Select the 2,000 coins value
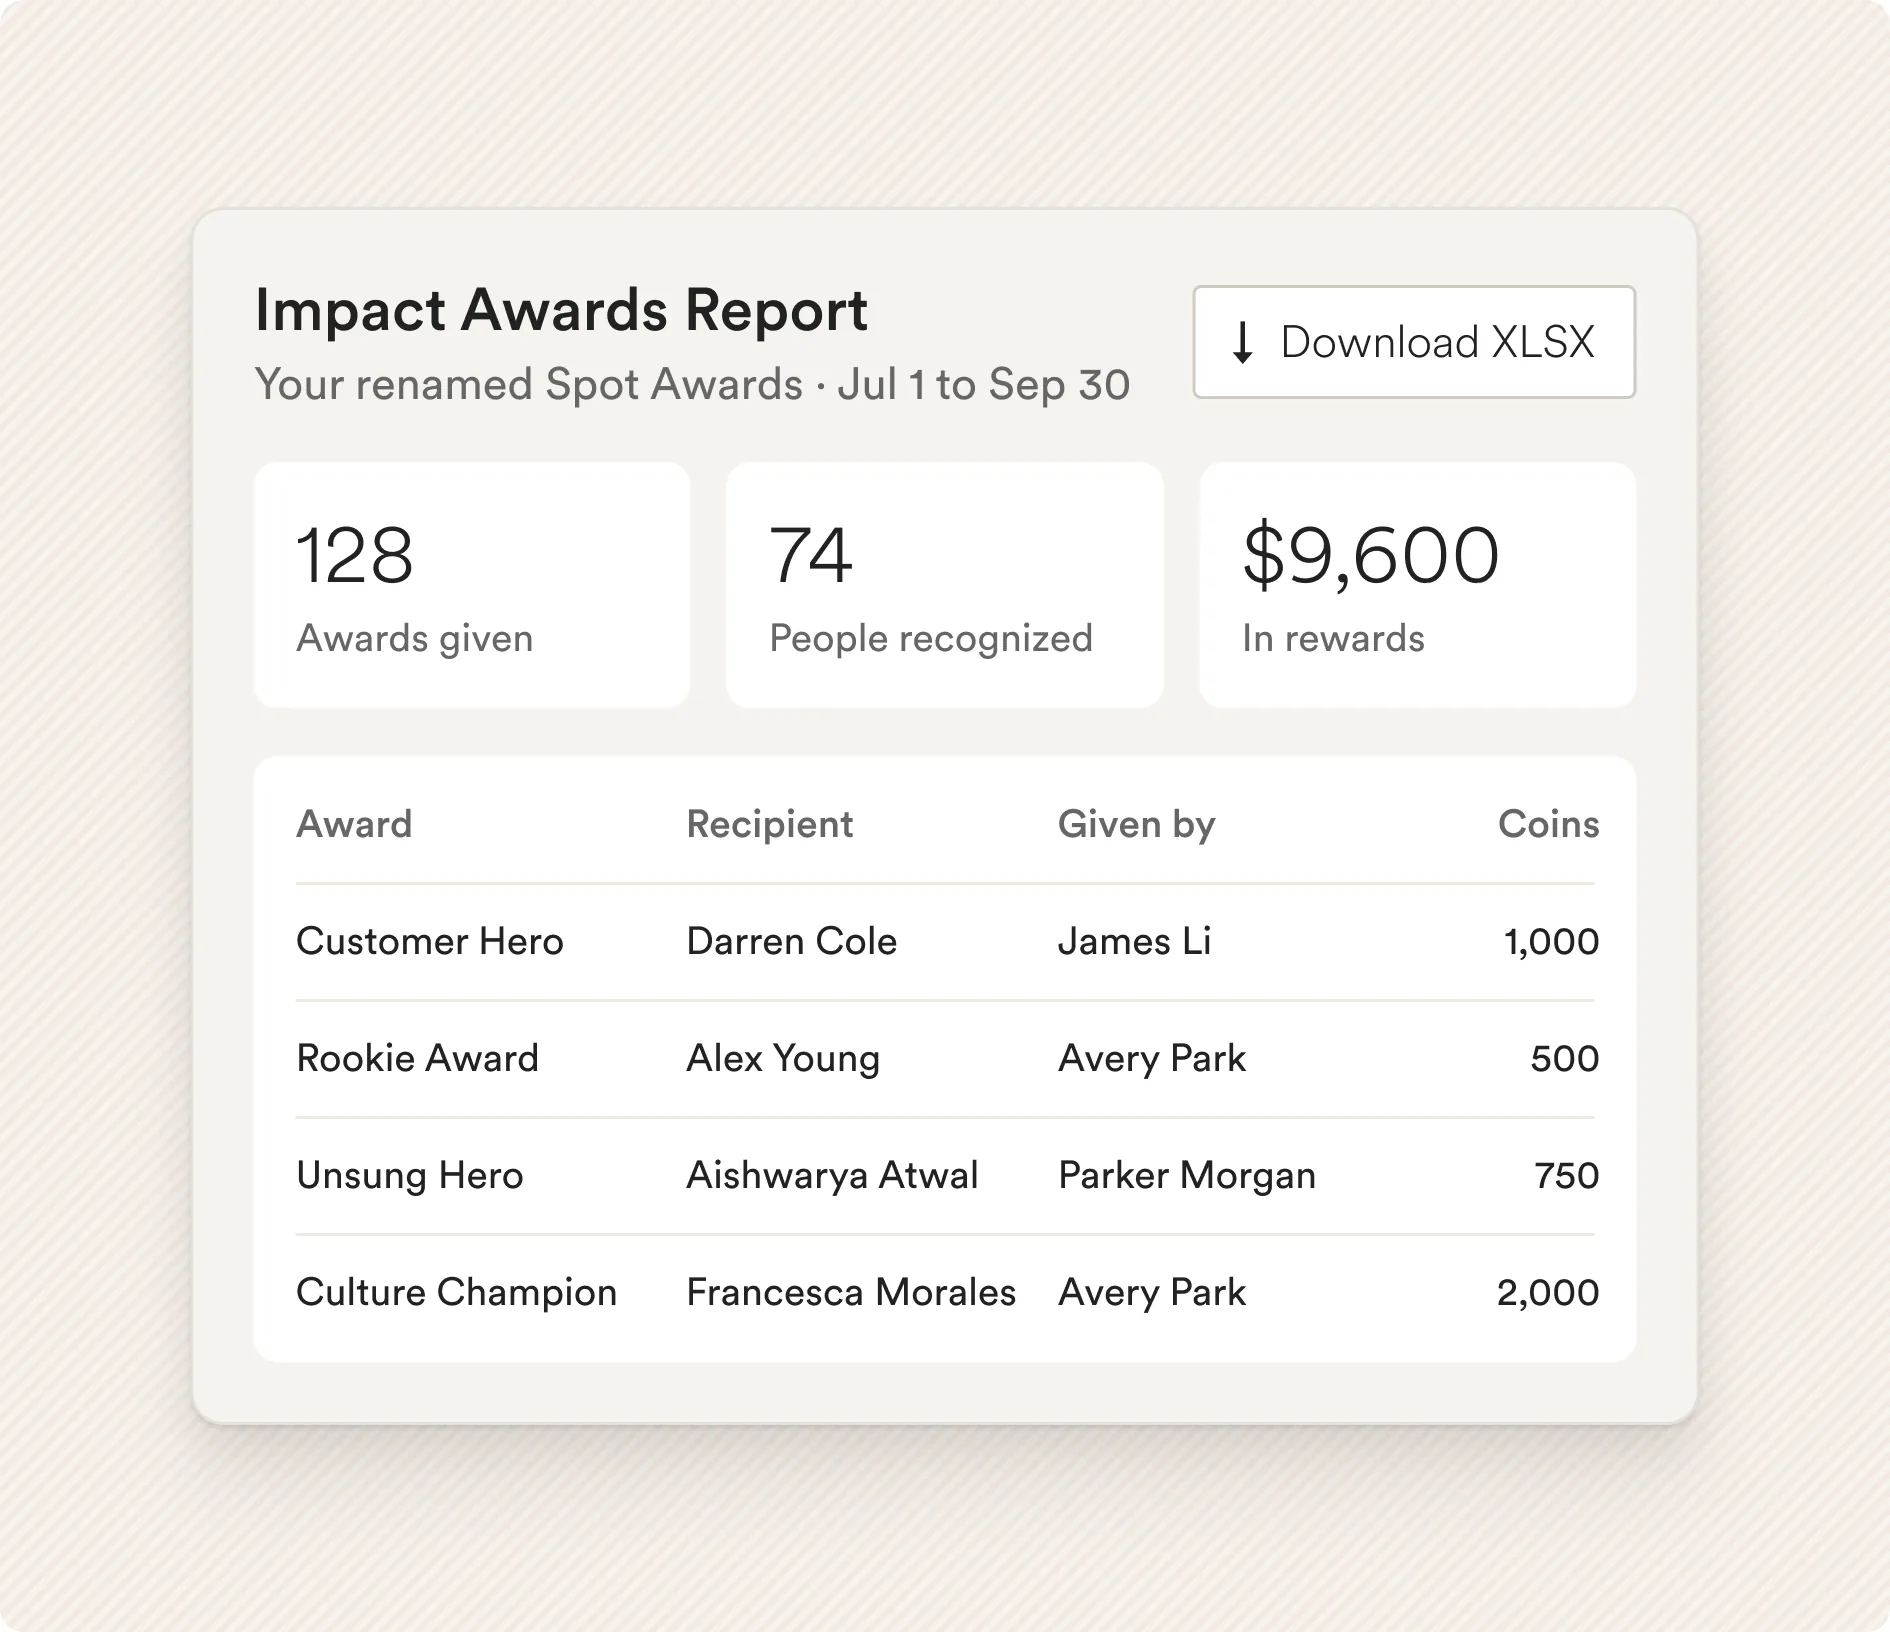 [1548, 1292]
